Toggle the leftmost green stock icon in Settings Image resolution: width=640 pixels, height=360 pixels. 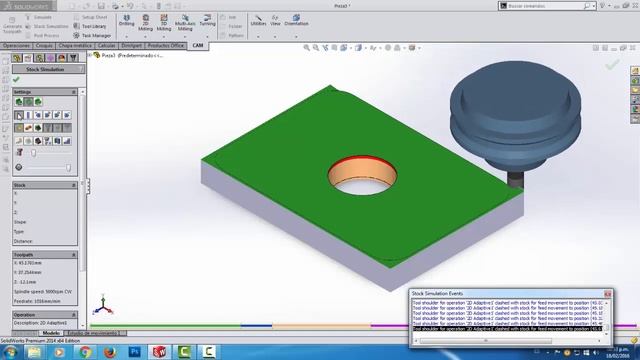click(19, 102)
